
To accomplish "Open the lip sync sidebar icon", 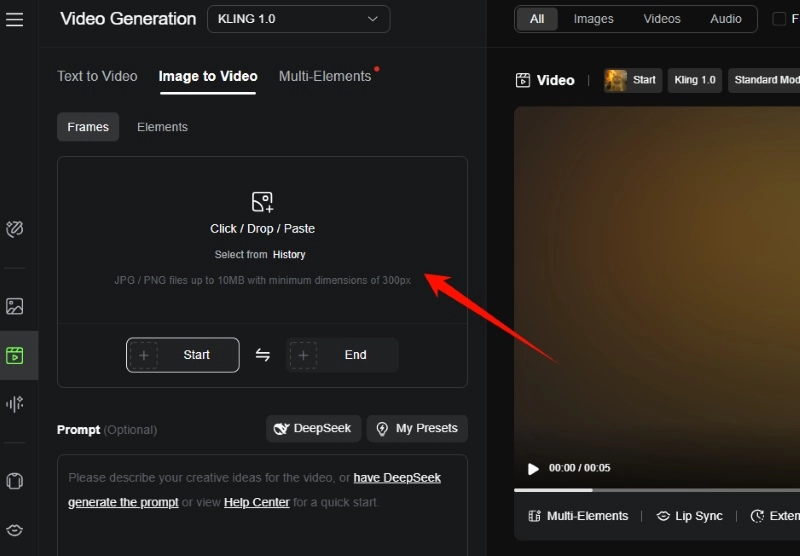I will (14, 530).
